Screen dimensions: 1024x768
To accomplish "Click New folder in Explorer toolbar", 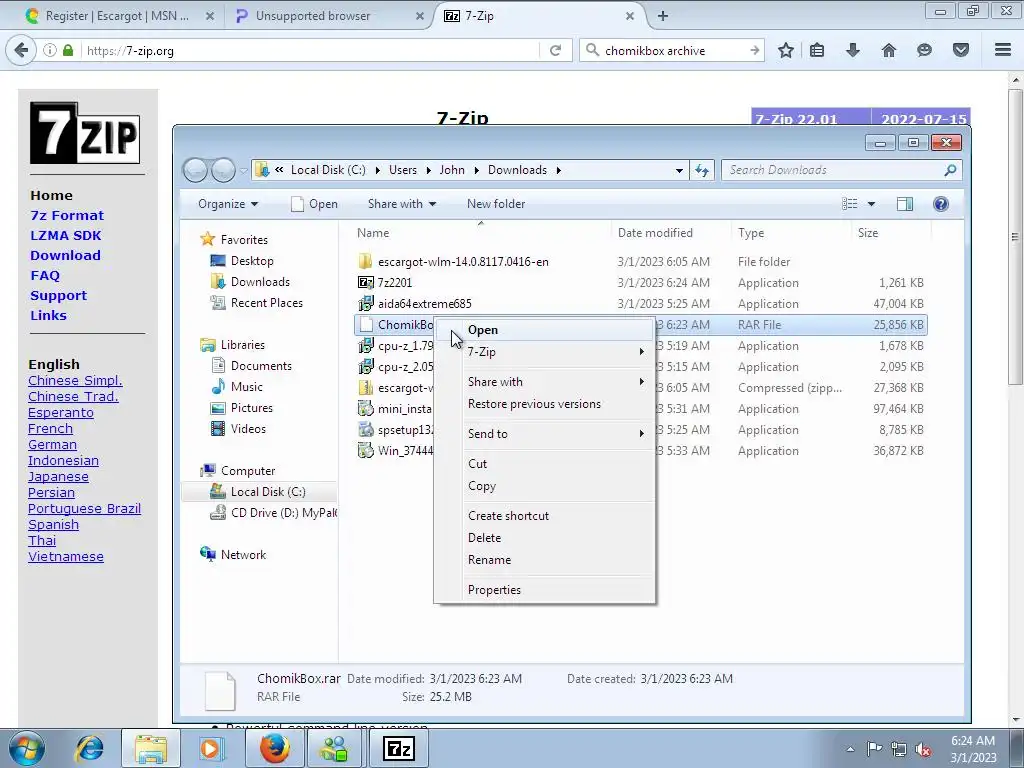I will coord(496,204).
